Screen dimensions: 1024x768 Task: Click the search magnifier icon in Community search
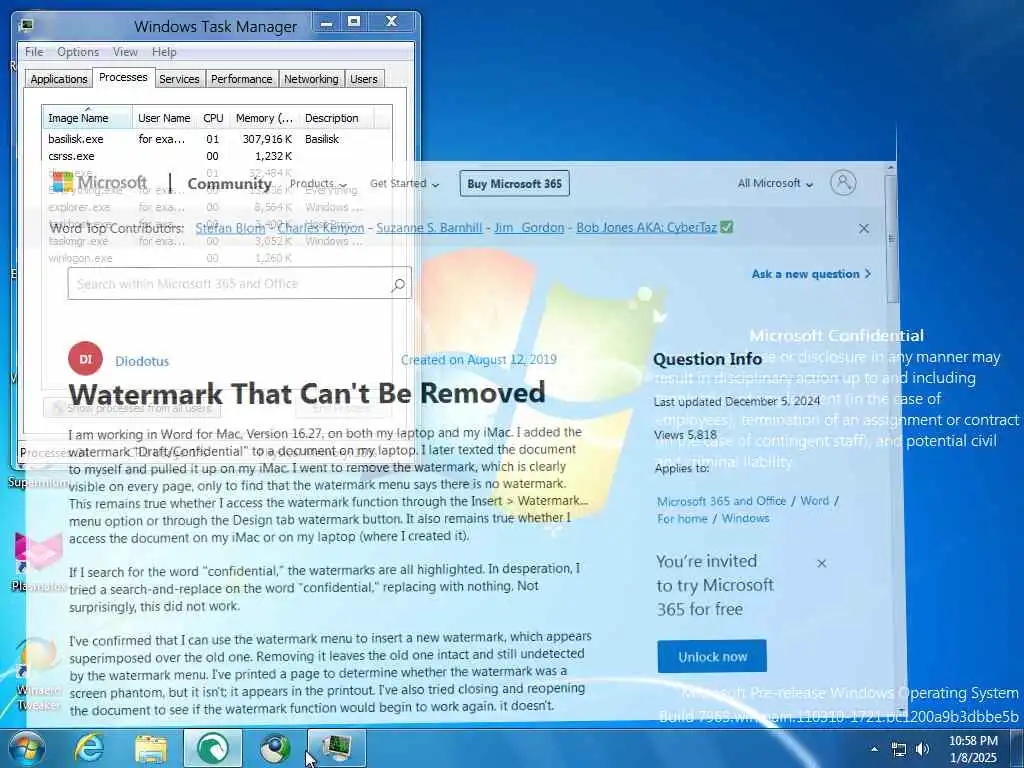(398, 284)
